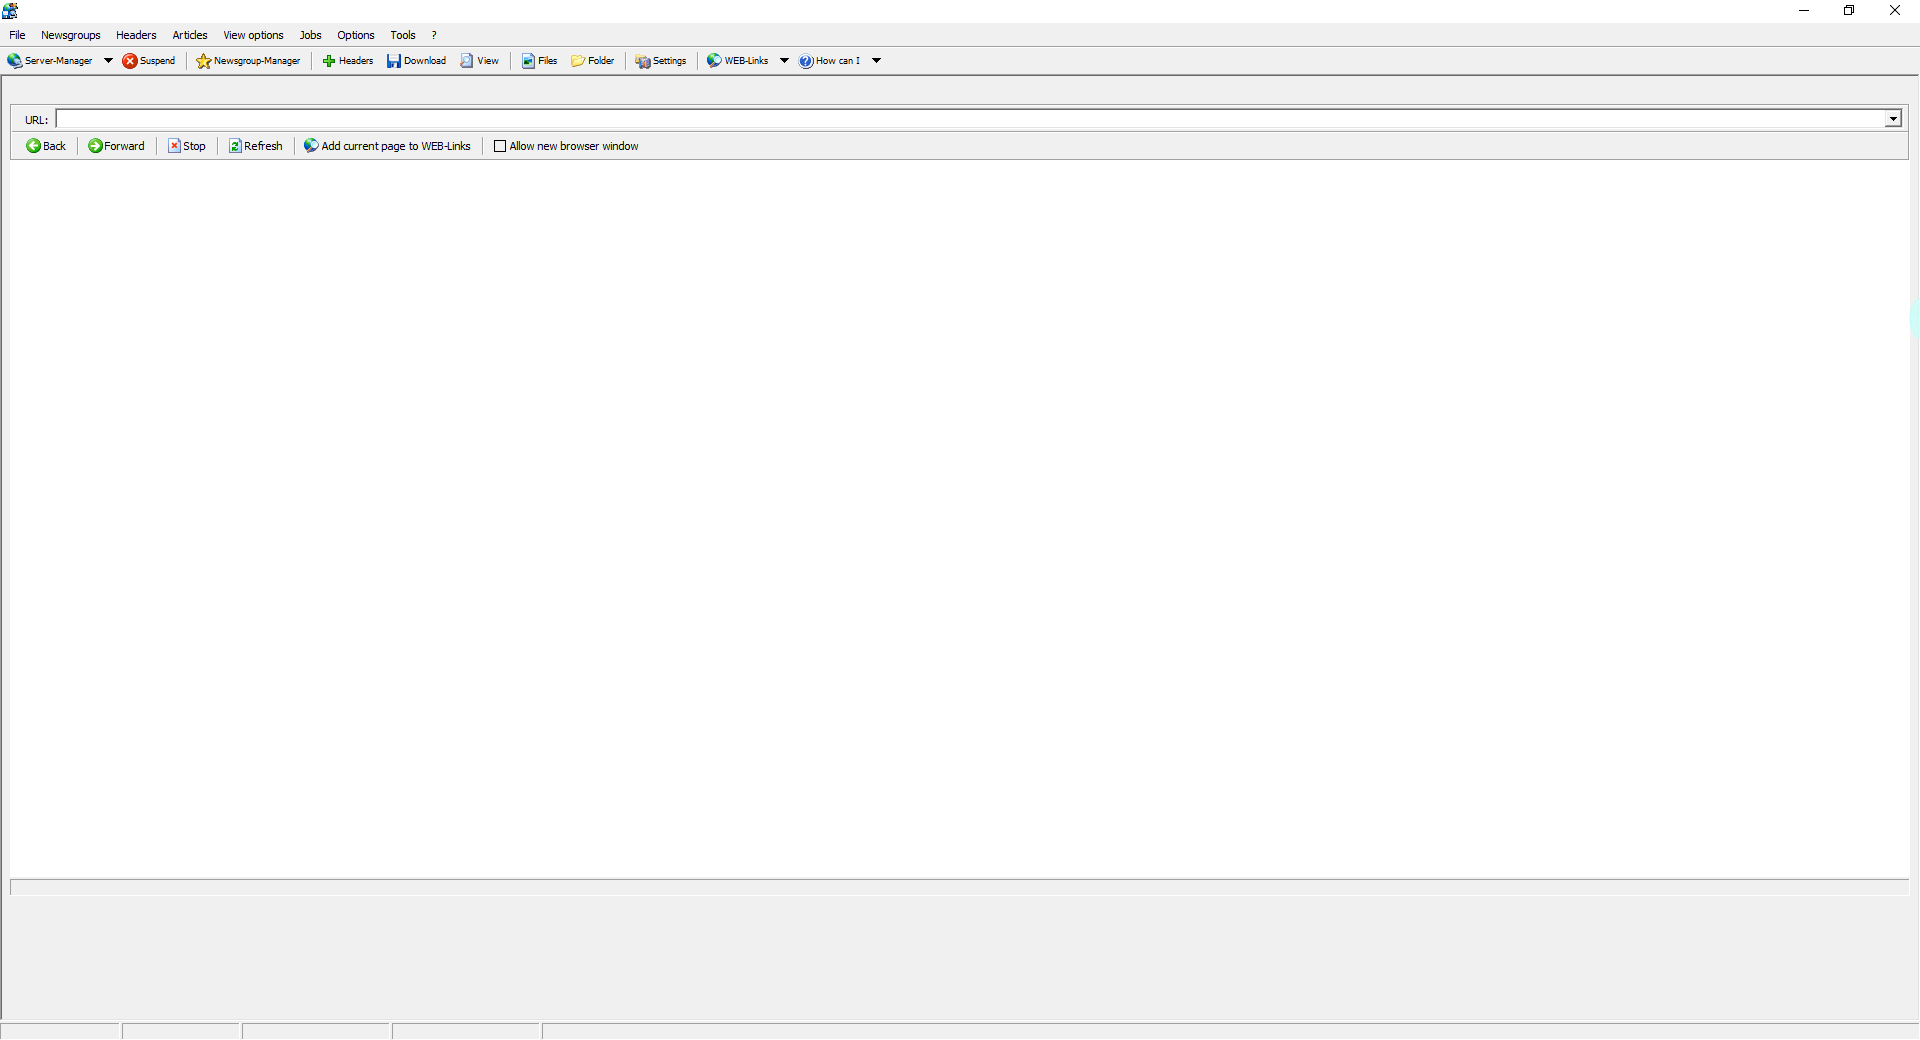The width and height of the screenshot is (1920, 1040).
Task: Open the Newsgroup-Manager star icon
Action: click(204, 61)
